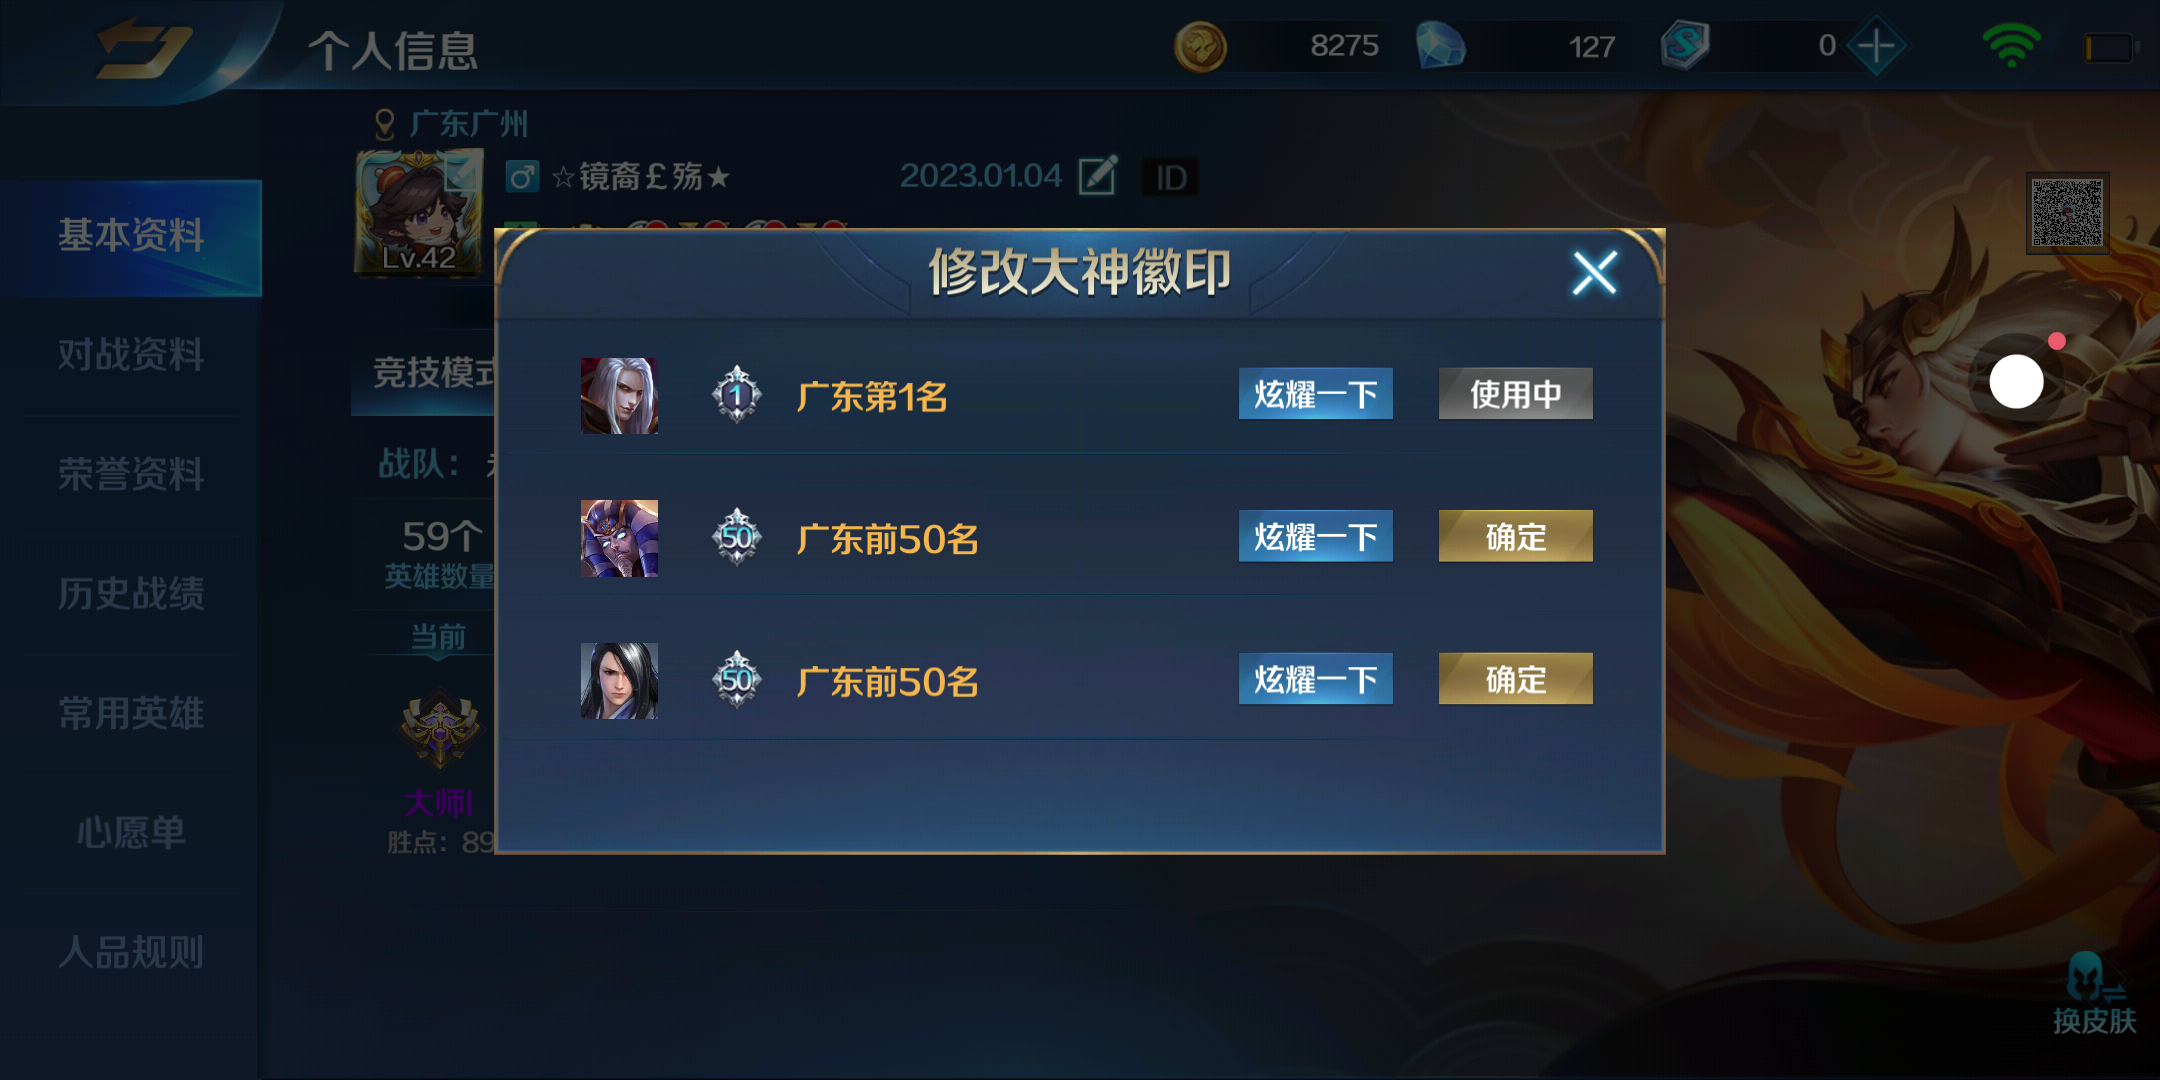Tap the white floating record button

(2016, 381)
